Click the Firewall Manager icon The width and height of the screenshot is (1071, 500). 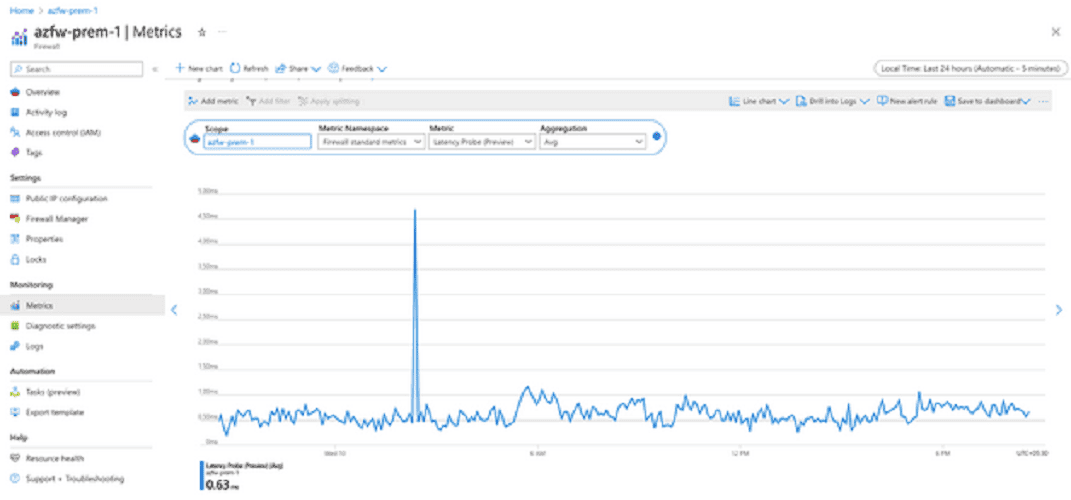tap(15, 219)
